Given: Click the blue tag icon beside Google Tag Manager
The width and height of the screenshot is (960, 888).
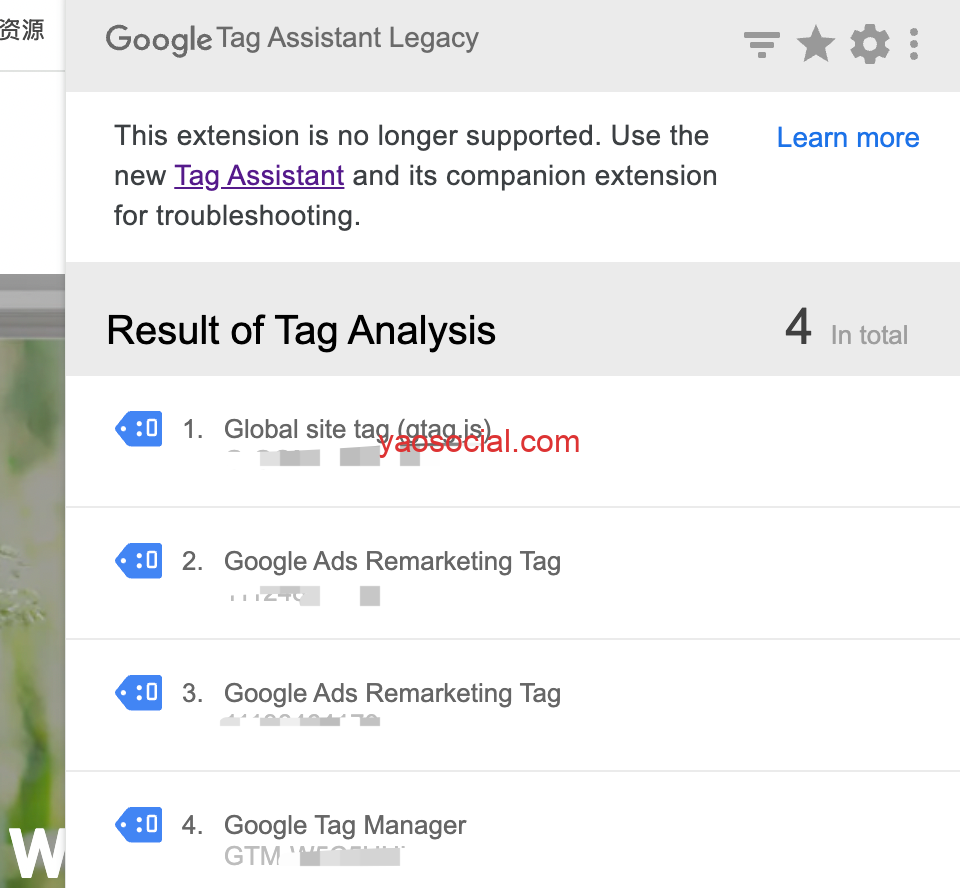Looking at the screenshot, I should pyautogui.click(x=139, y=825).
